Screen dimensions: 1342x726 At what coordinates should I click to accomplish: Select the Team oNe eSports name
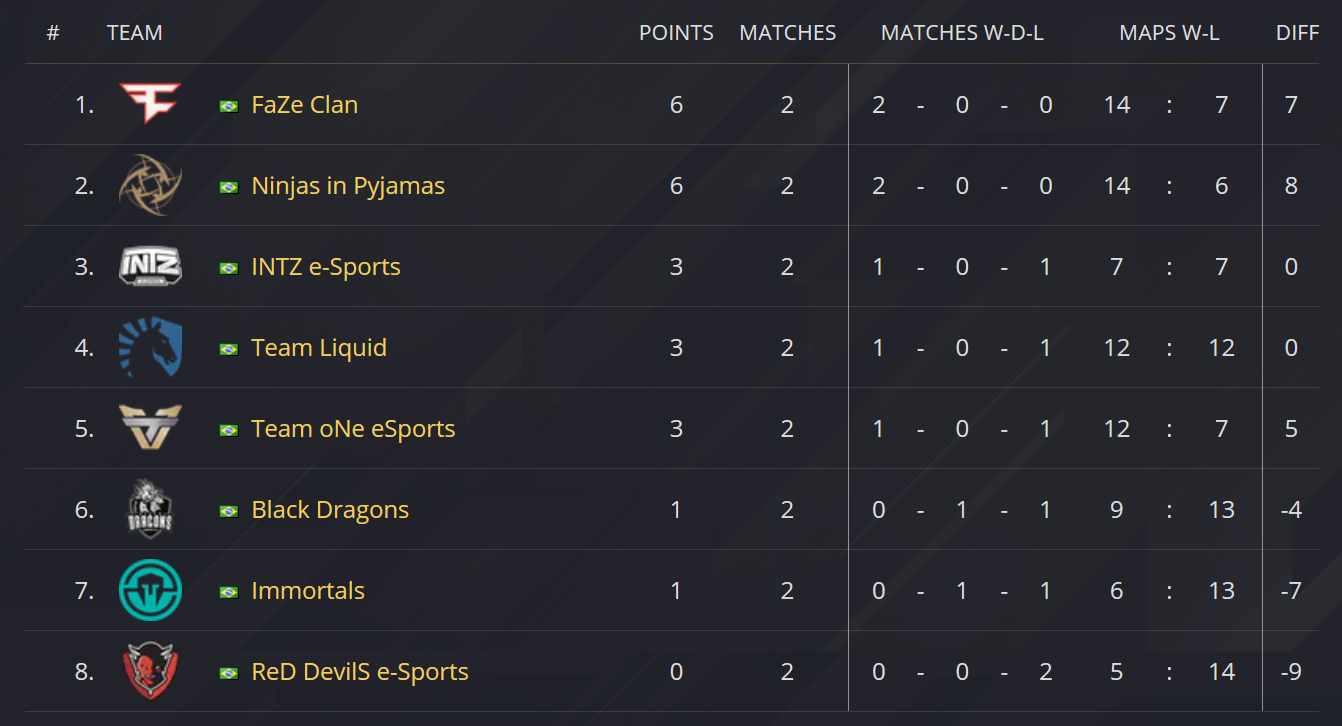pyautogui.click(x=353, y=429)
